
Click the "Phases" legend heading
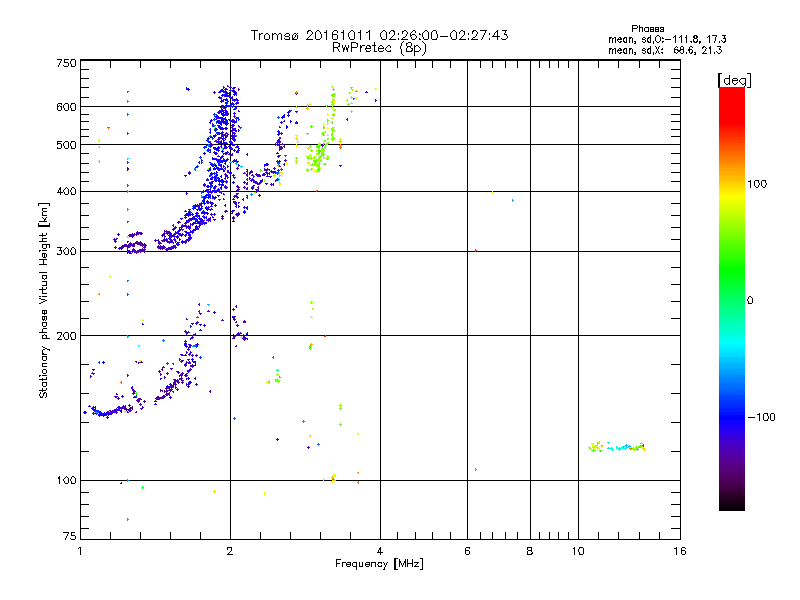(647, 29)
